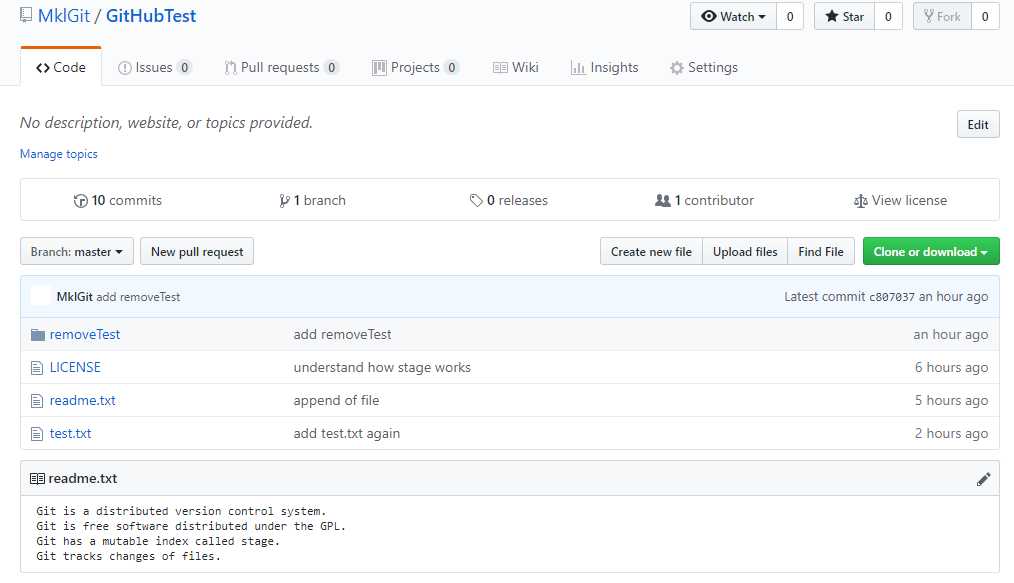Click the Settings gear icon
This screenshot has width=1014, height=583.
(x=676, y=68)
